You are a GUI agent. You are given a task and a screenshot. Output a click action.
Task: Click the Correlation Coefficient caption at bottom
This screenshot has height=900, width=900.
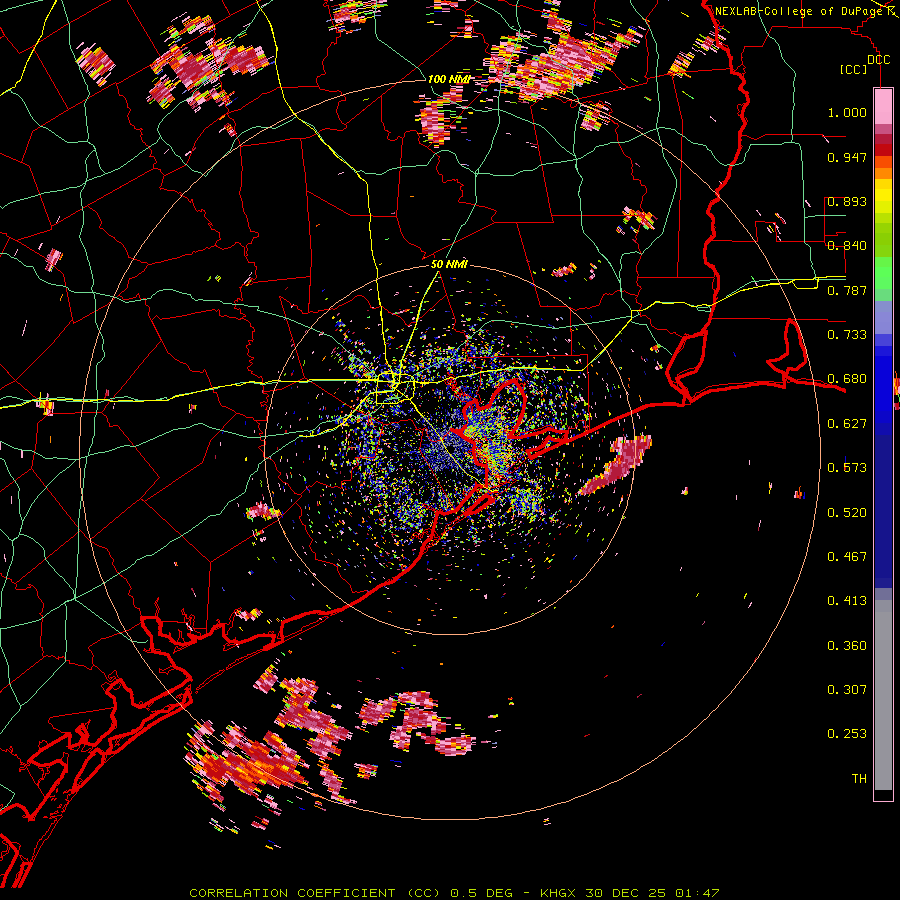(454, 893)
